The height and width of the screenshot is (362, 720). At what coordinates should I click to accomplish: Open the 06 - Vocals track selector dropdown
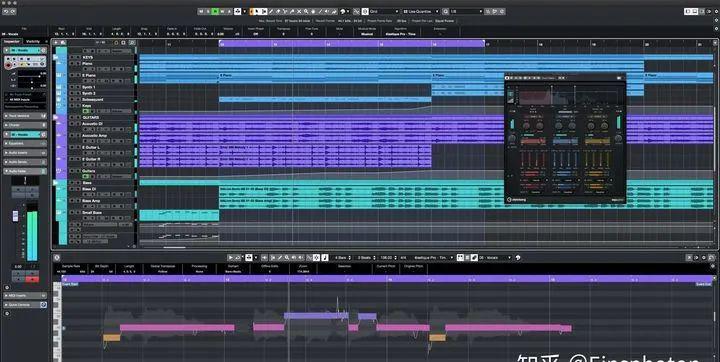(495, 258)
